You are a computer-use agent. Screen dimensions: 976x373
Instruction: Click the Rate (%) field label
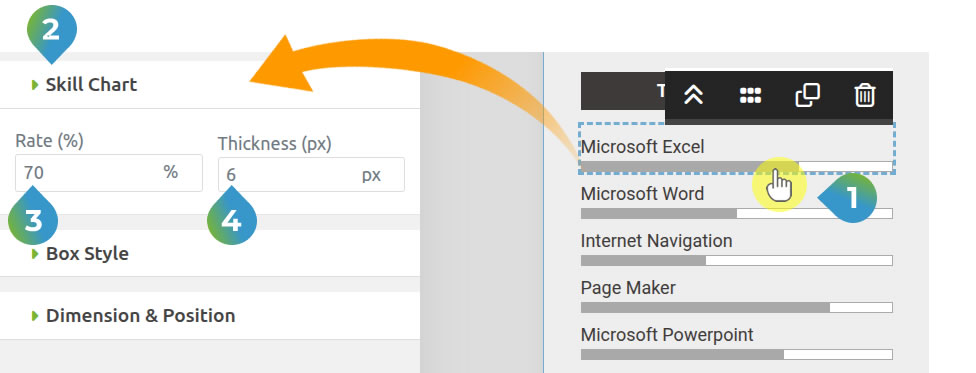[x=49, y=141]
